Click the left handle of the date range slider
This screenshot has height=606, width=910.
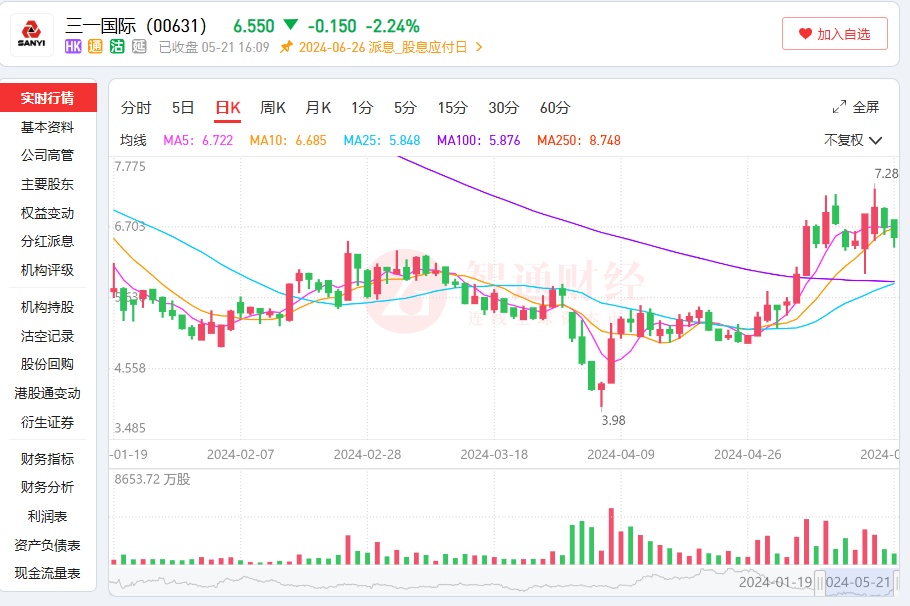click(x=818, y=582)
